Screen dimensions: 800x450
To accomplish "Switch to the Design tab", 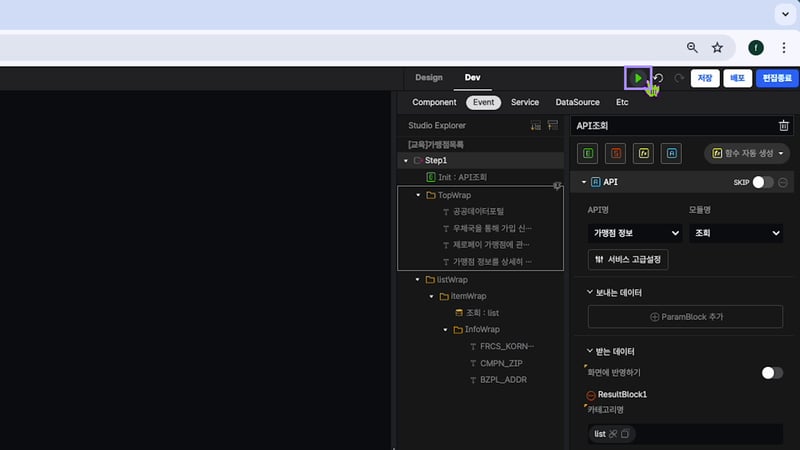I will click(x=429, y=78).
